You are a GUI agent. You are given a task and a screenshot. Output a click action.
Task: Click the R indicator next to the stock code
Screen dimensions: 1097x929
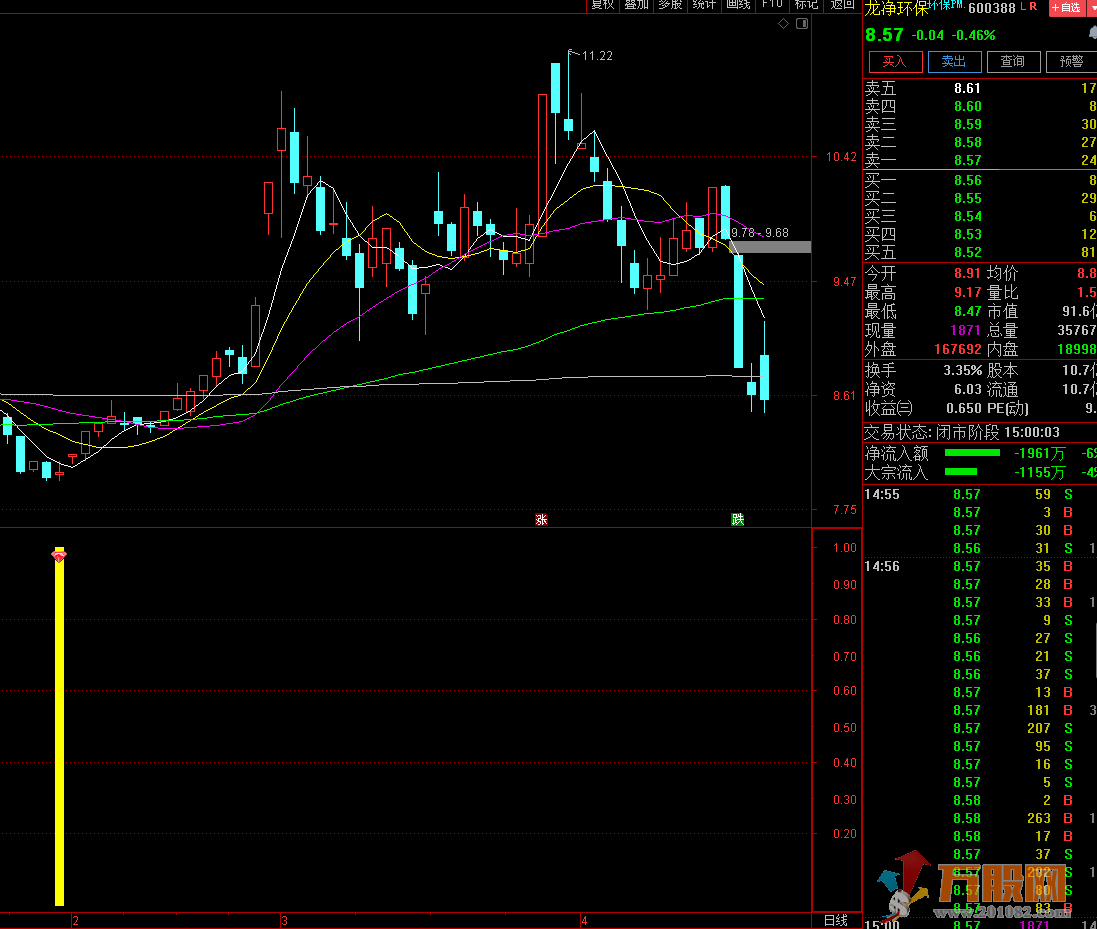pyautogui.click(x=1033, y=6)
